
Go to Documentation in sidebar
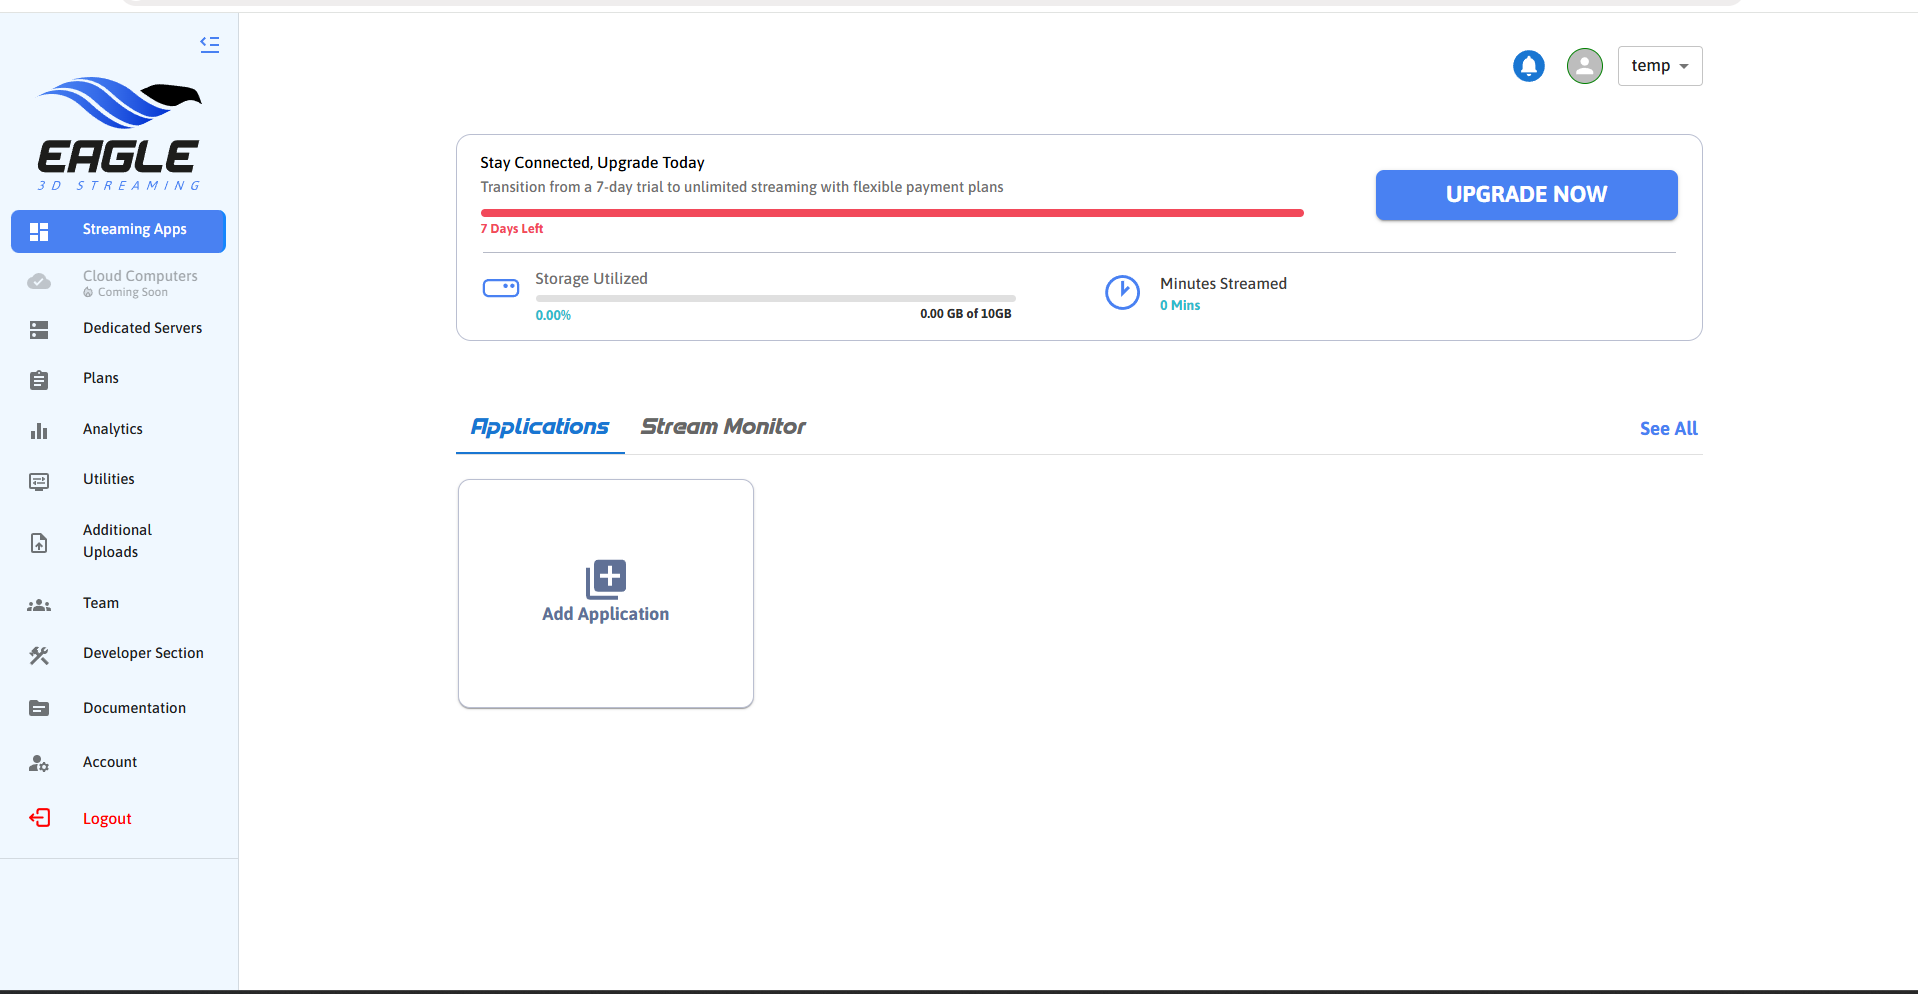[x=134, y=708]
